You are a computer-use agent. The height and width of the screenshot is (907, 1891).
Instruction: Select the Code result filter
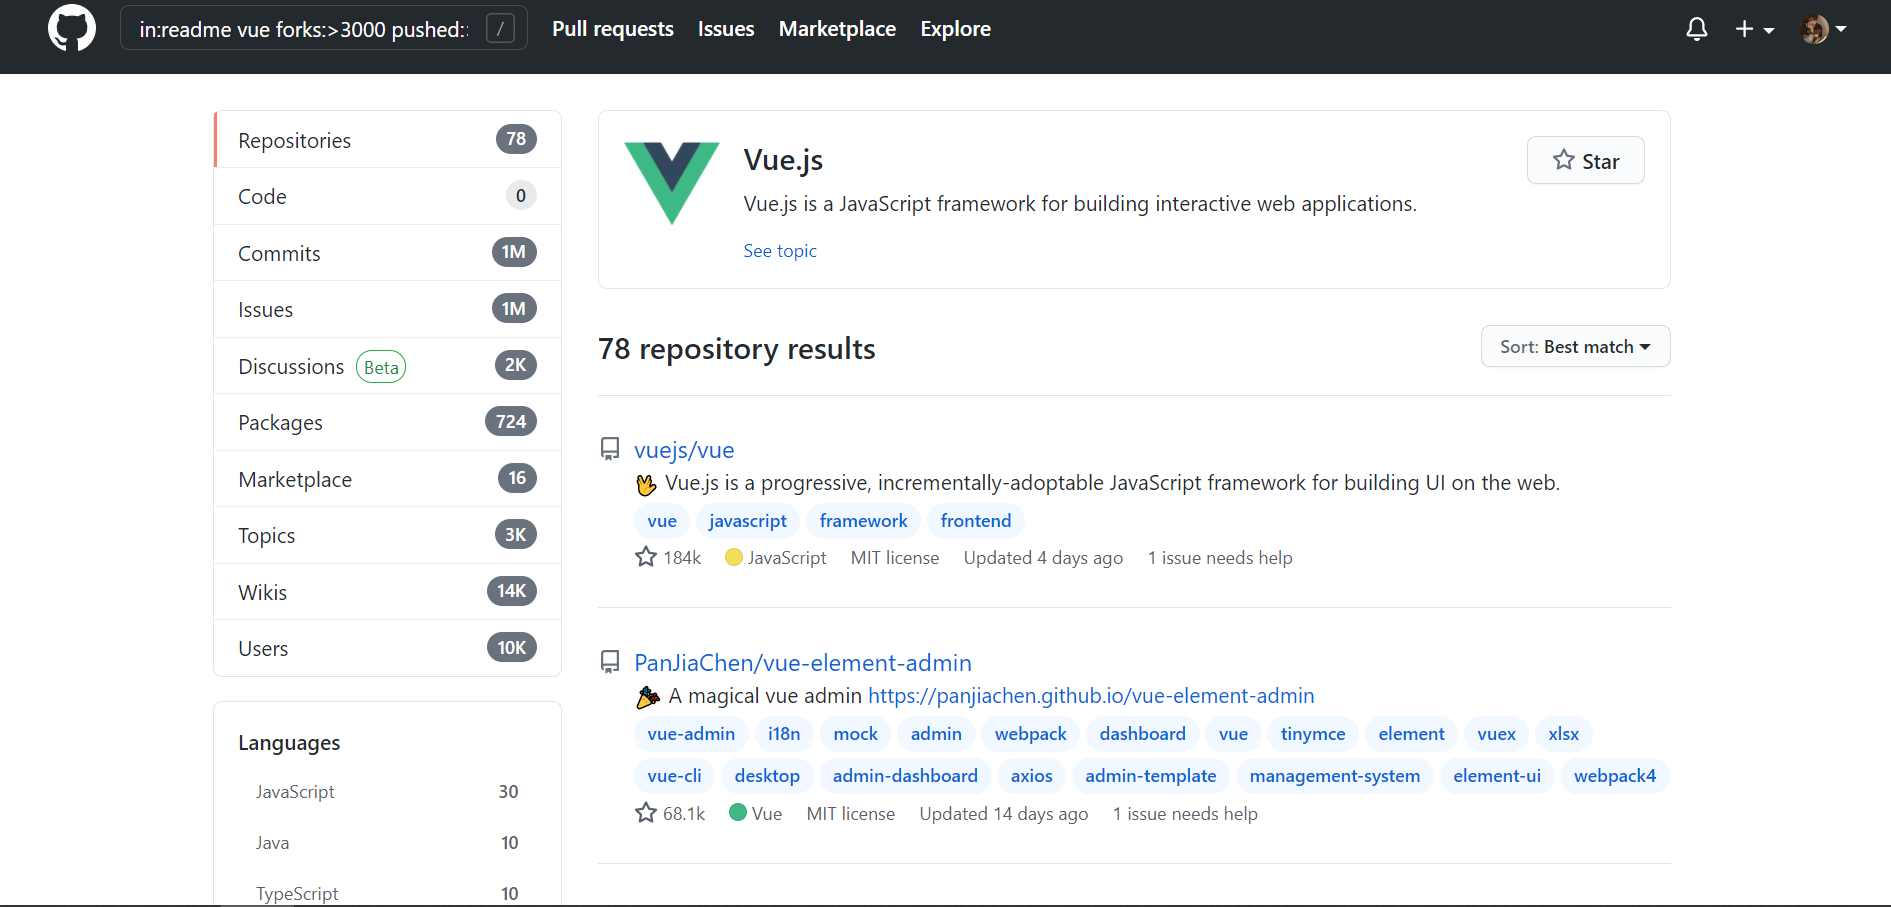pyautogui.click(x=388, y=196)
